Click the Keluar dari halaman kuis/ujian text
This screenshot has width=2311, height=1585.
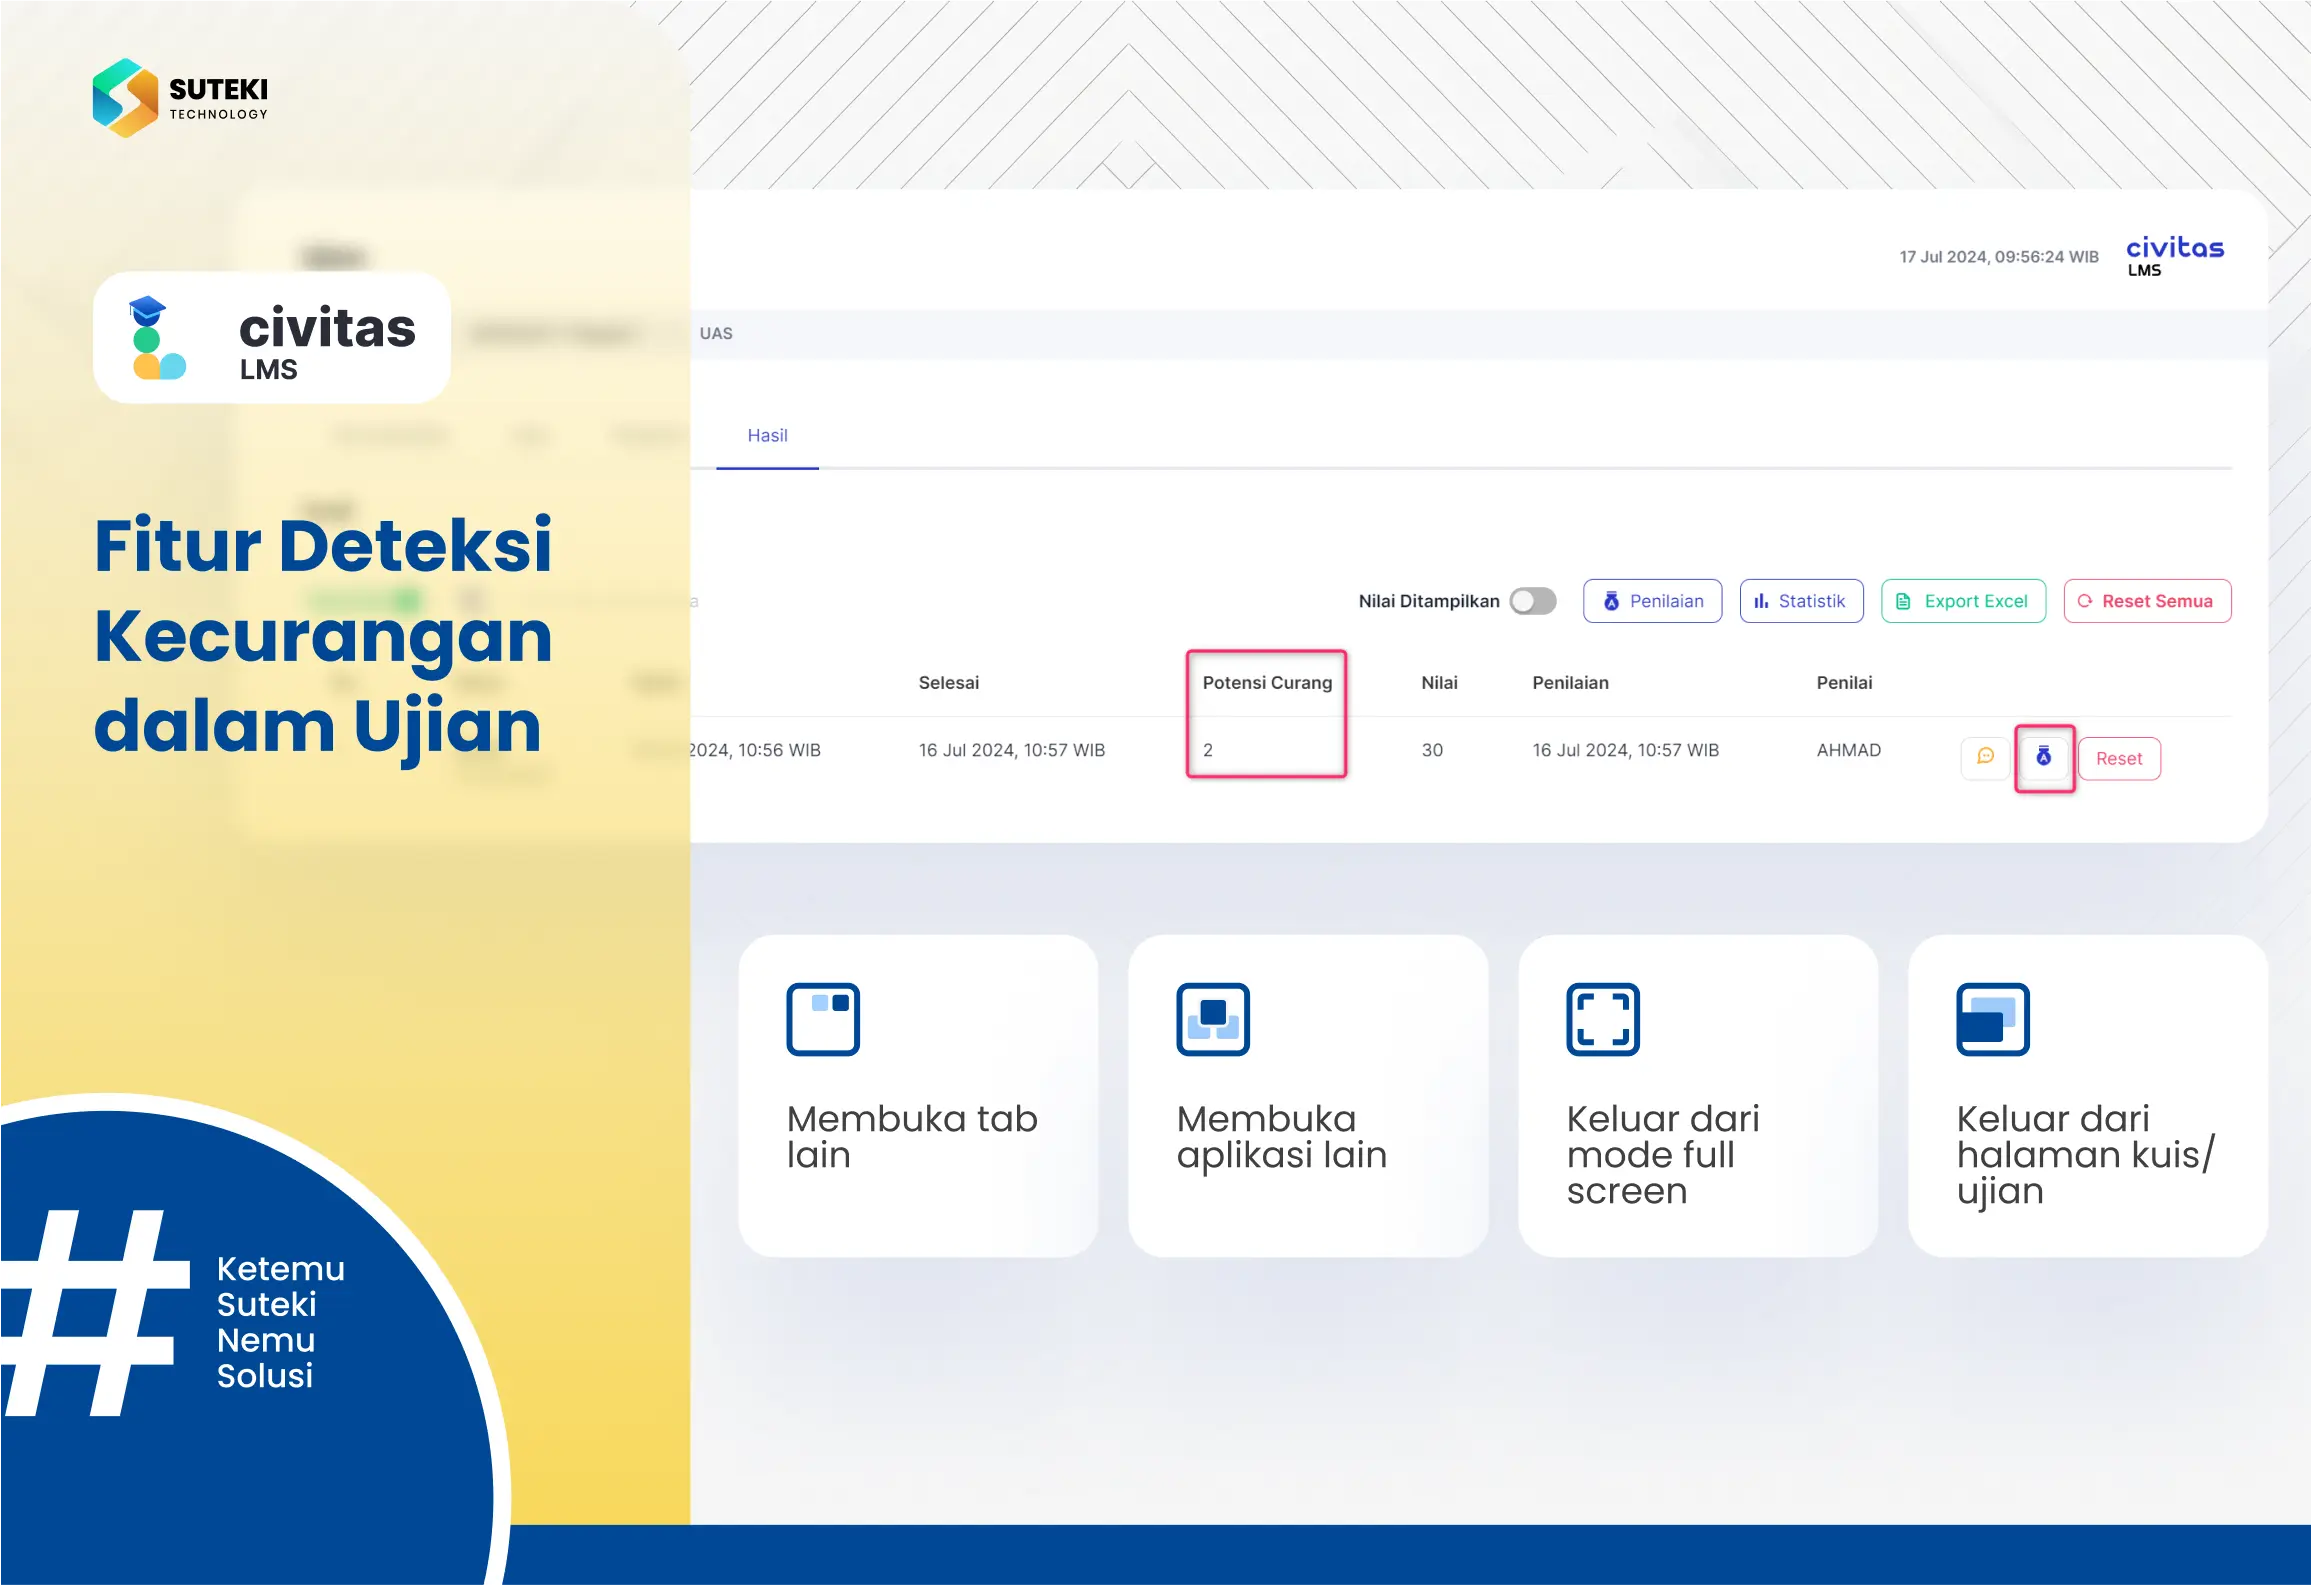coord(2085,1154)
